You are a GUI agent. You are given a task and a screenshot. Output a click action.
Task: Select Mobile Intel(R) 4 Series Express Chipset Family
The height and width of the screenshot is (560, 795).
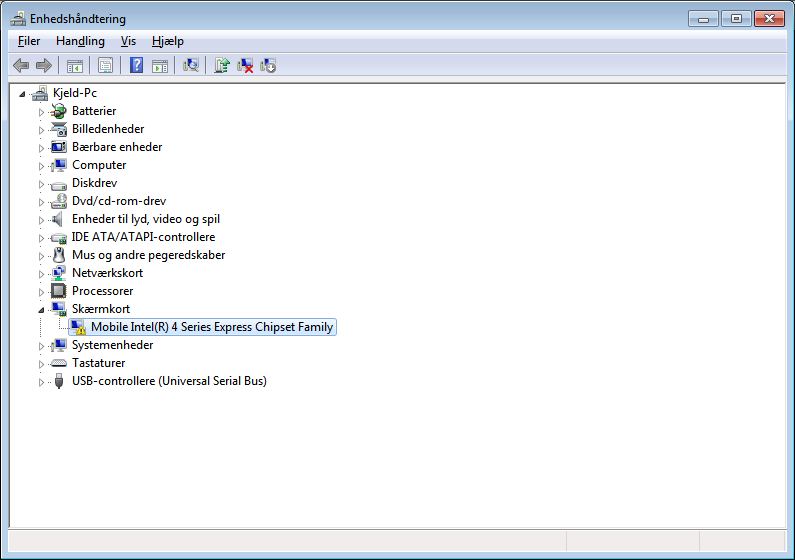(212, 327)
